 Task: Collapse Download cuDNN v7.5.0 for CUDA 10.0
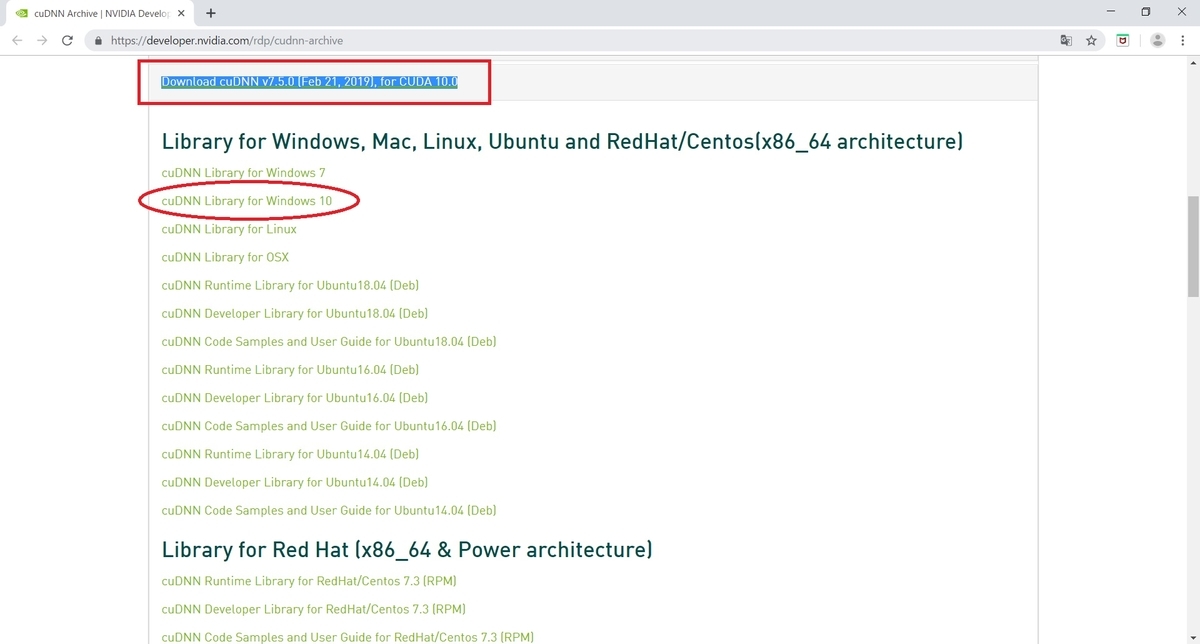(x=309, y=81)
